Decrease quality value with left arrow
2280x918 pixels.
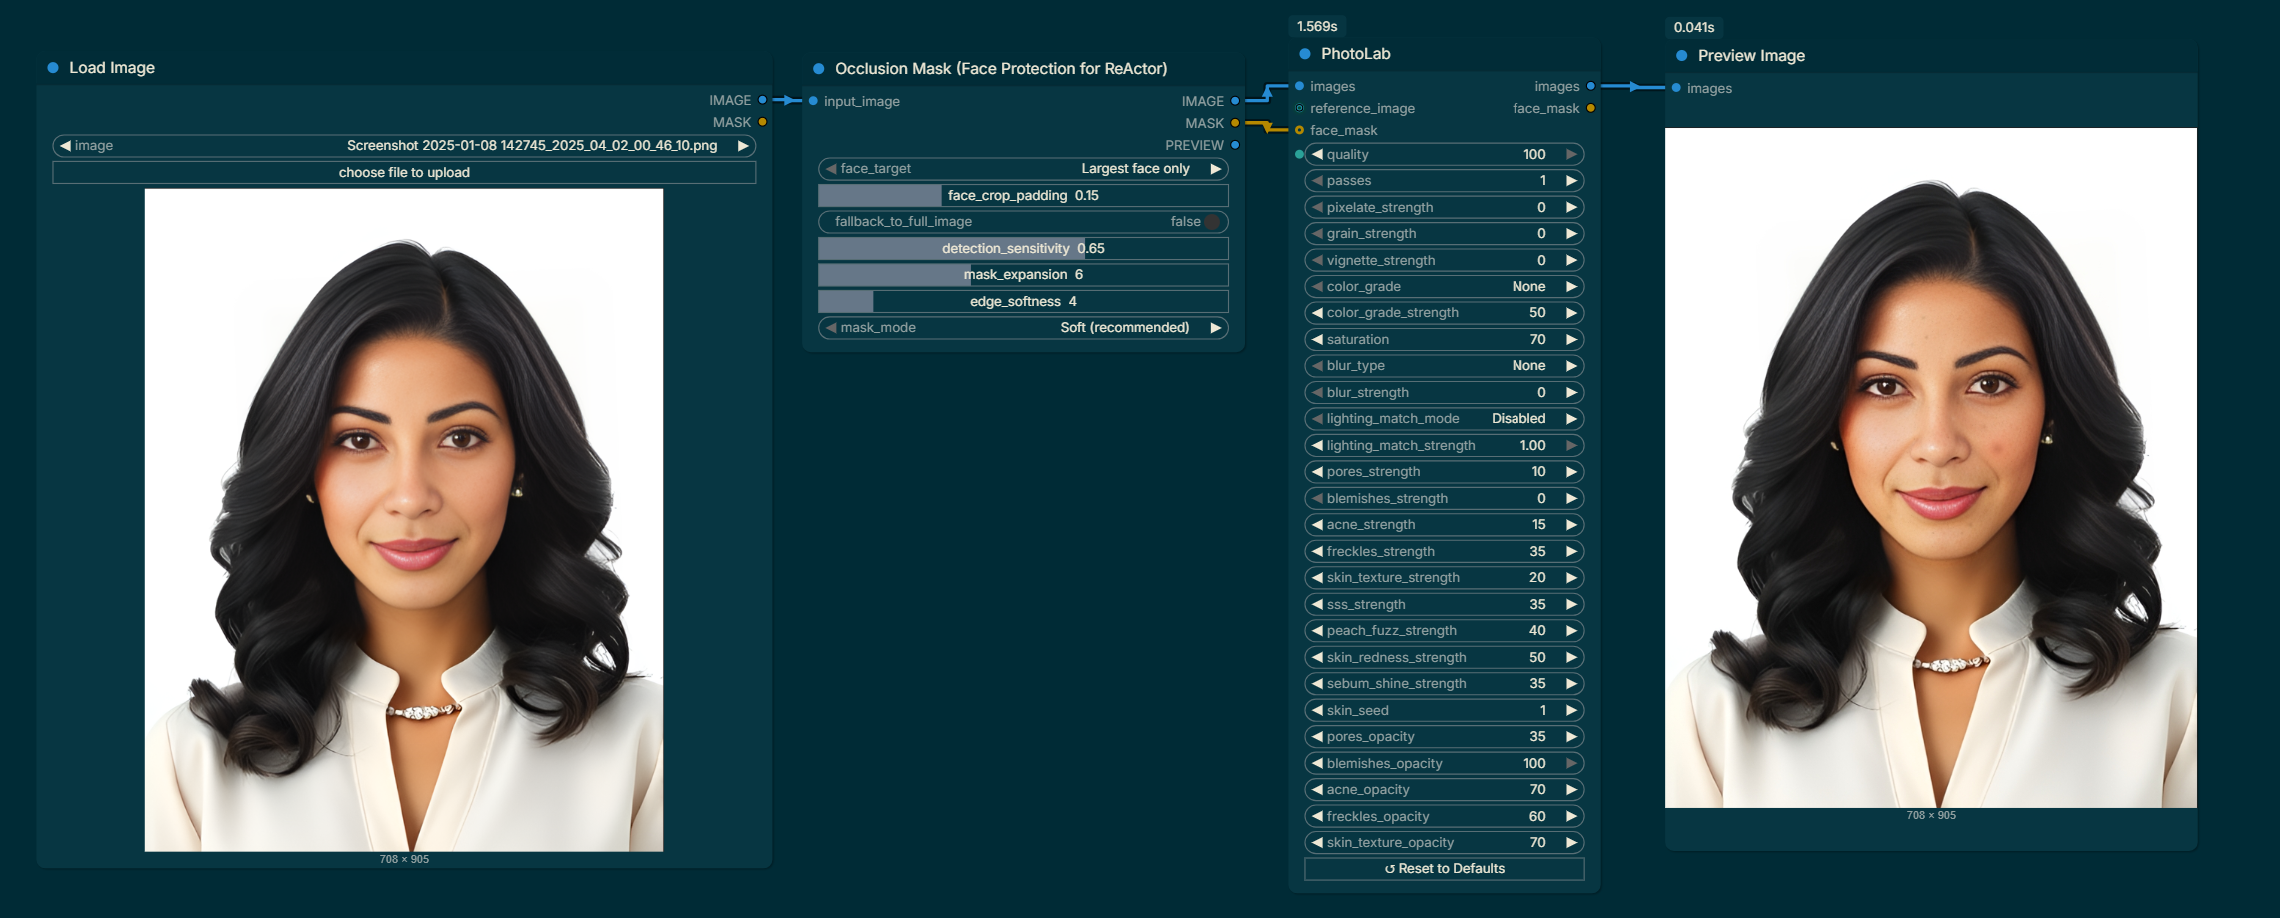(1317, 155)
